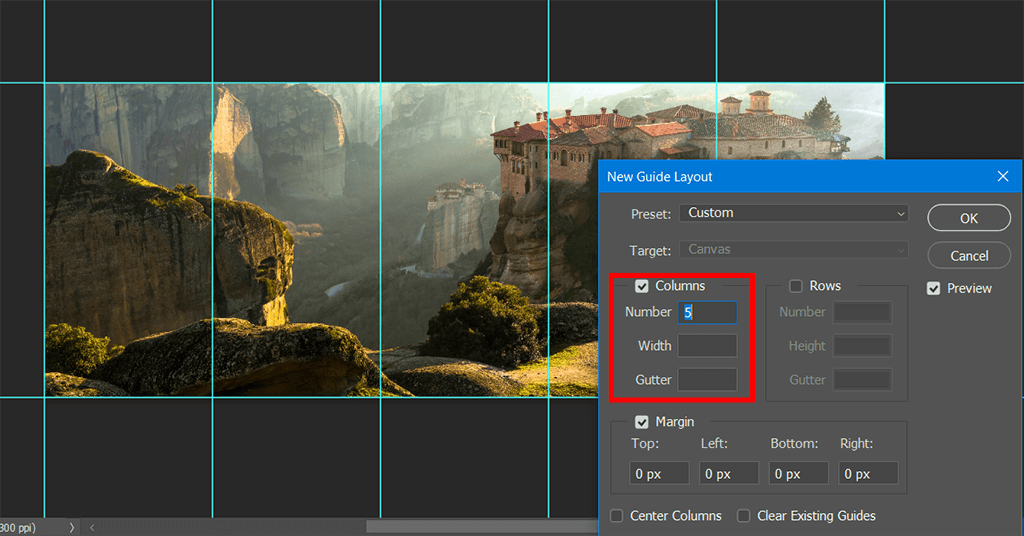The width and height of the screenshot is (1024, 536).
Task: Click the Columns Number field
Action: 707,312
